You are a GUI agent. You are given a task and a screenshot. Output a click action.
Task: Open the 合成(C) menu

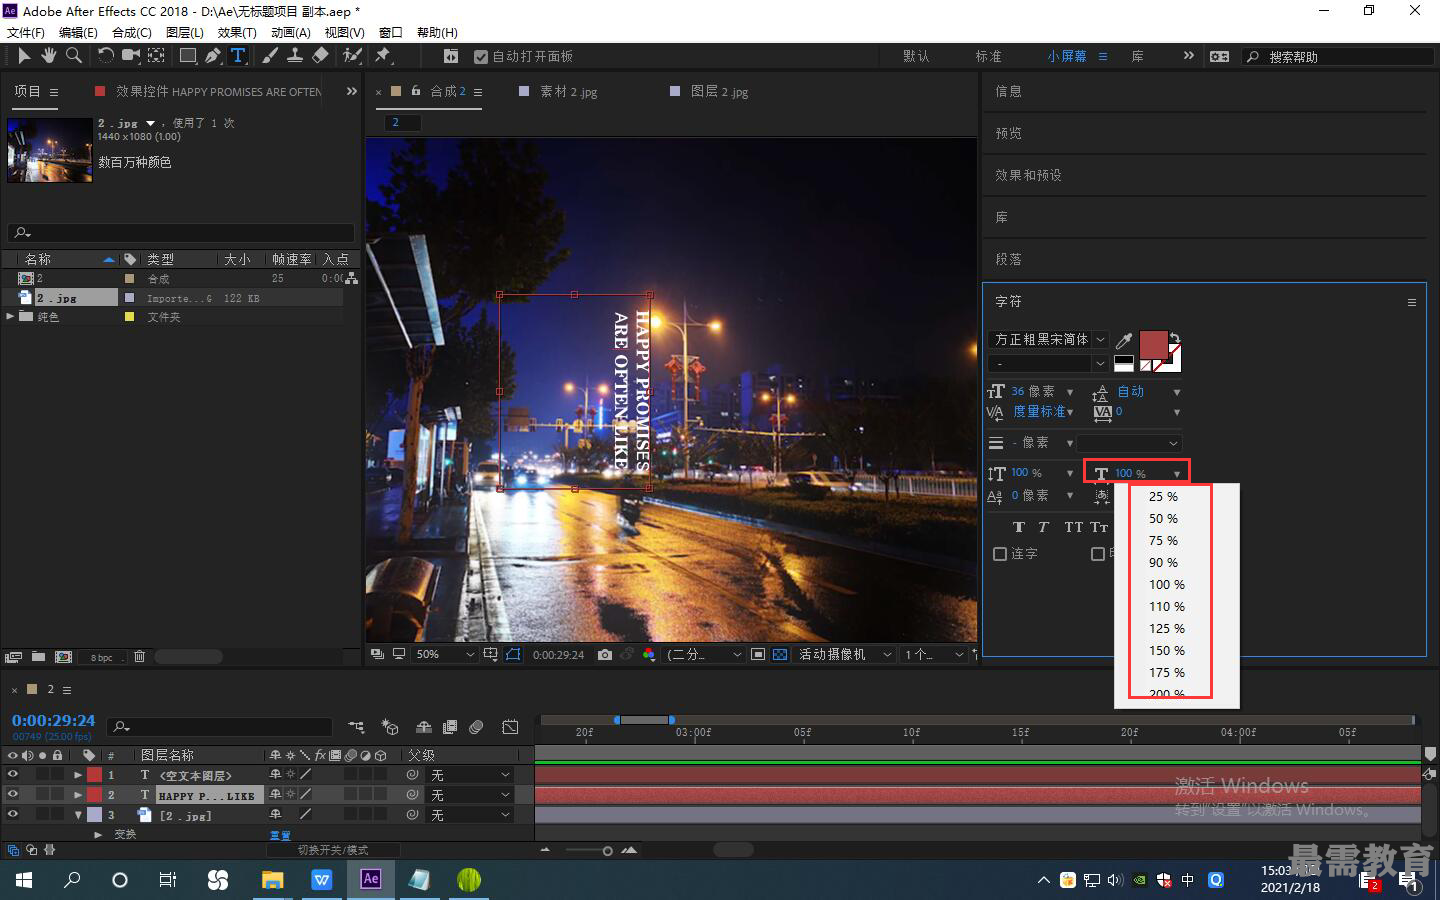point(131,32)
